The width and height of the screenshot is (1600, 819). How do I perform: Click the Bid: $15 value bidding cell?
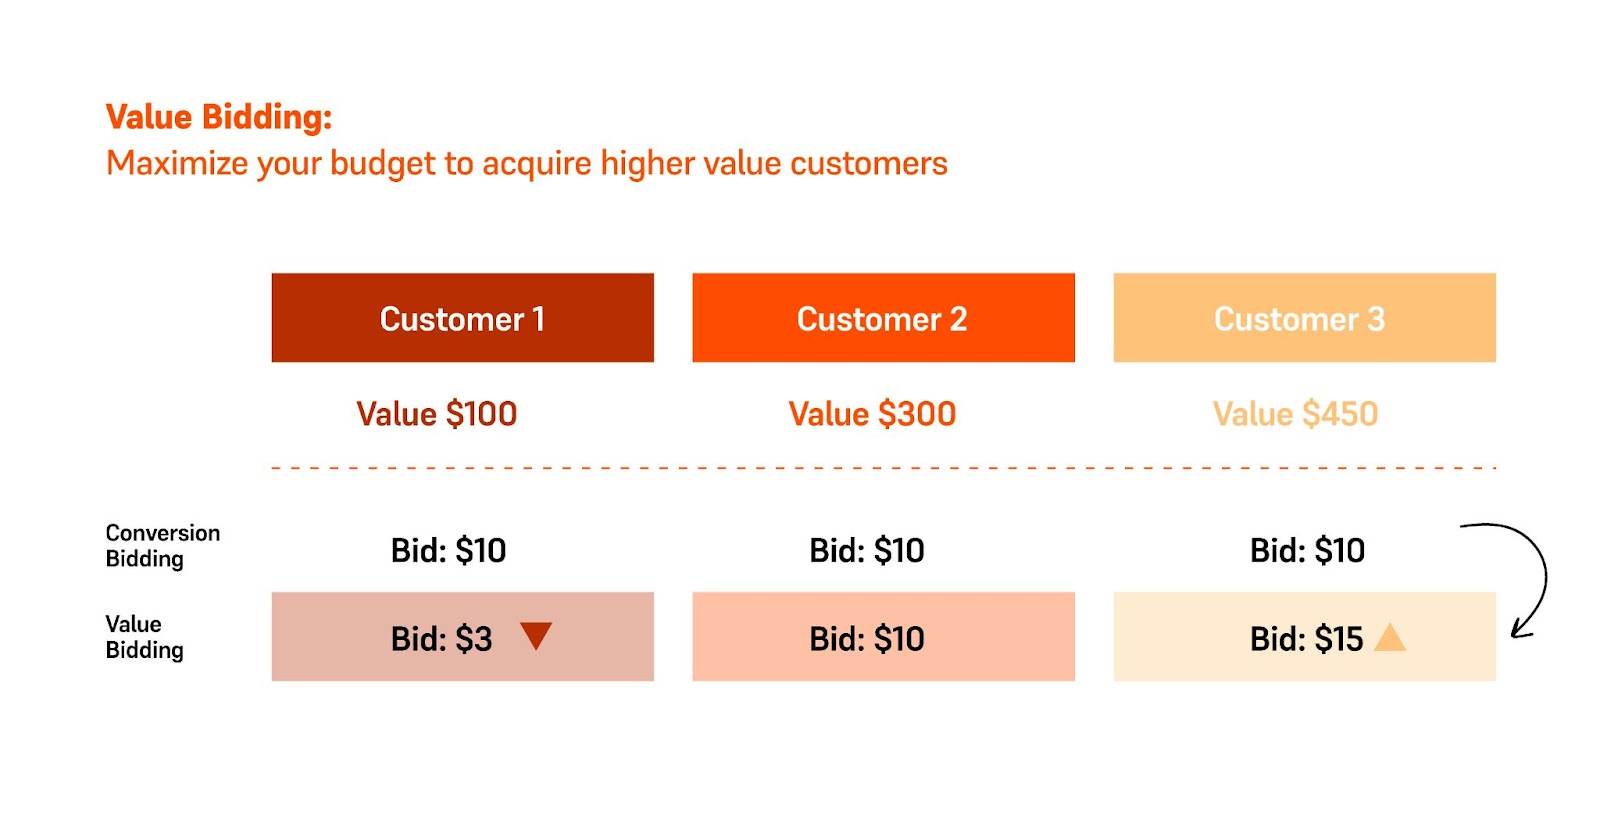pos(1304,637)
